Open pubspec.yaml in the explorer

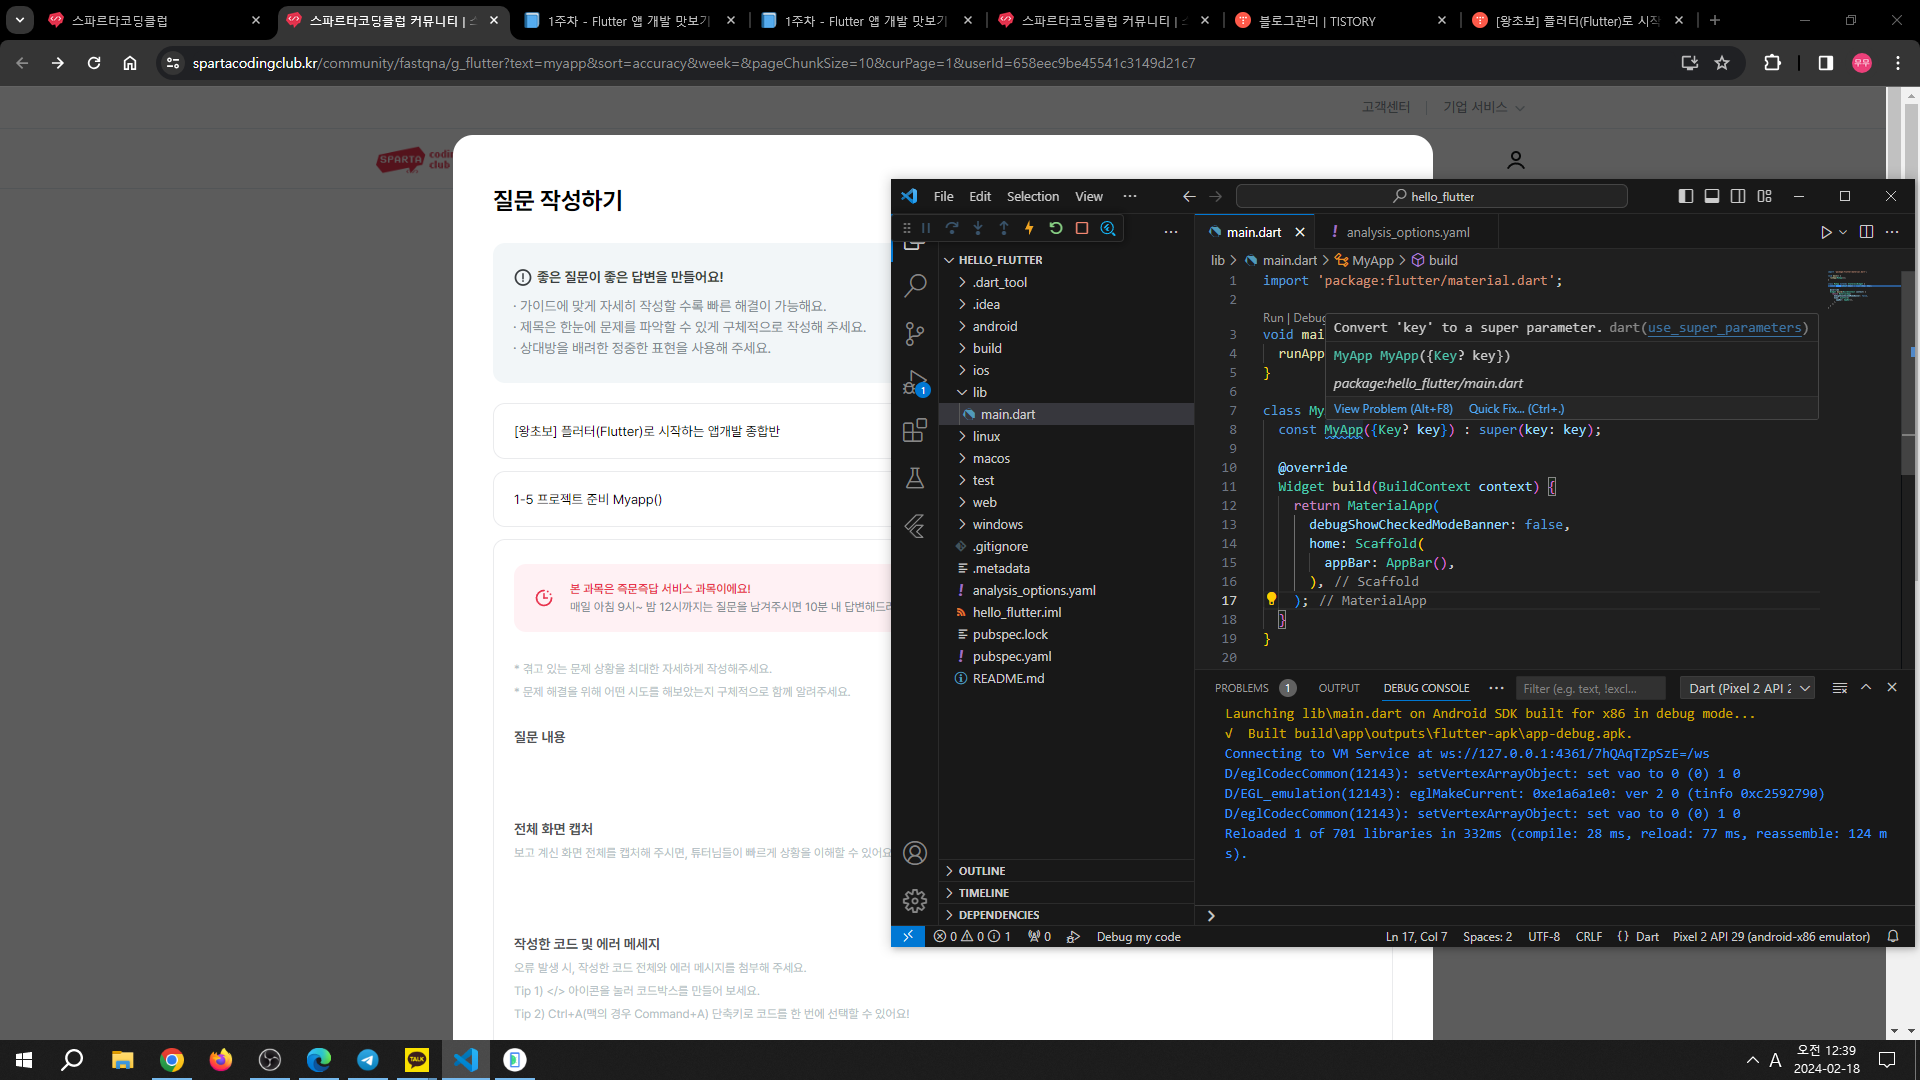pyautogui.click(x=1012, y=656)
